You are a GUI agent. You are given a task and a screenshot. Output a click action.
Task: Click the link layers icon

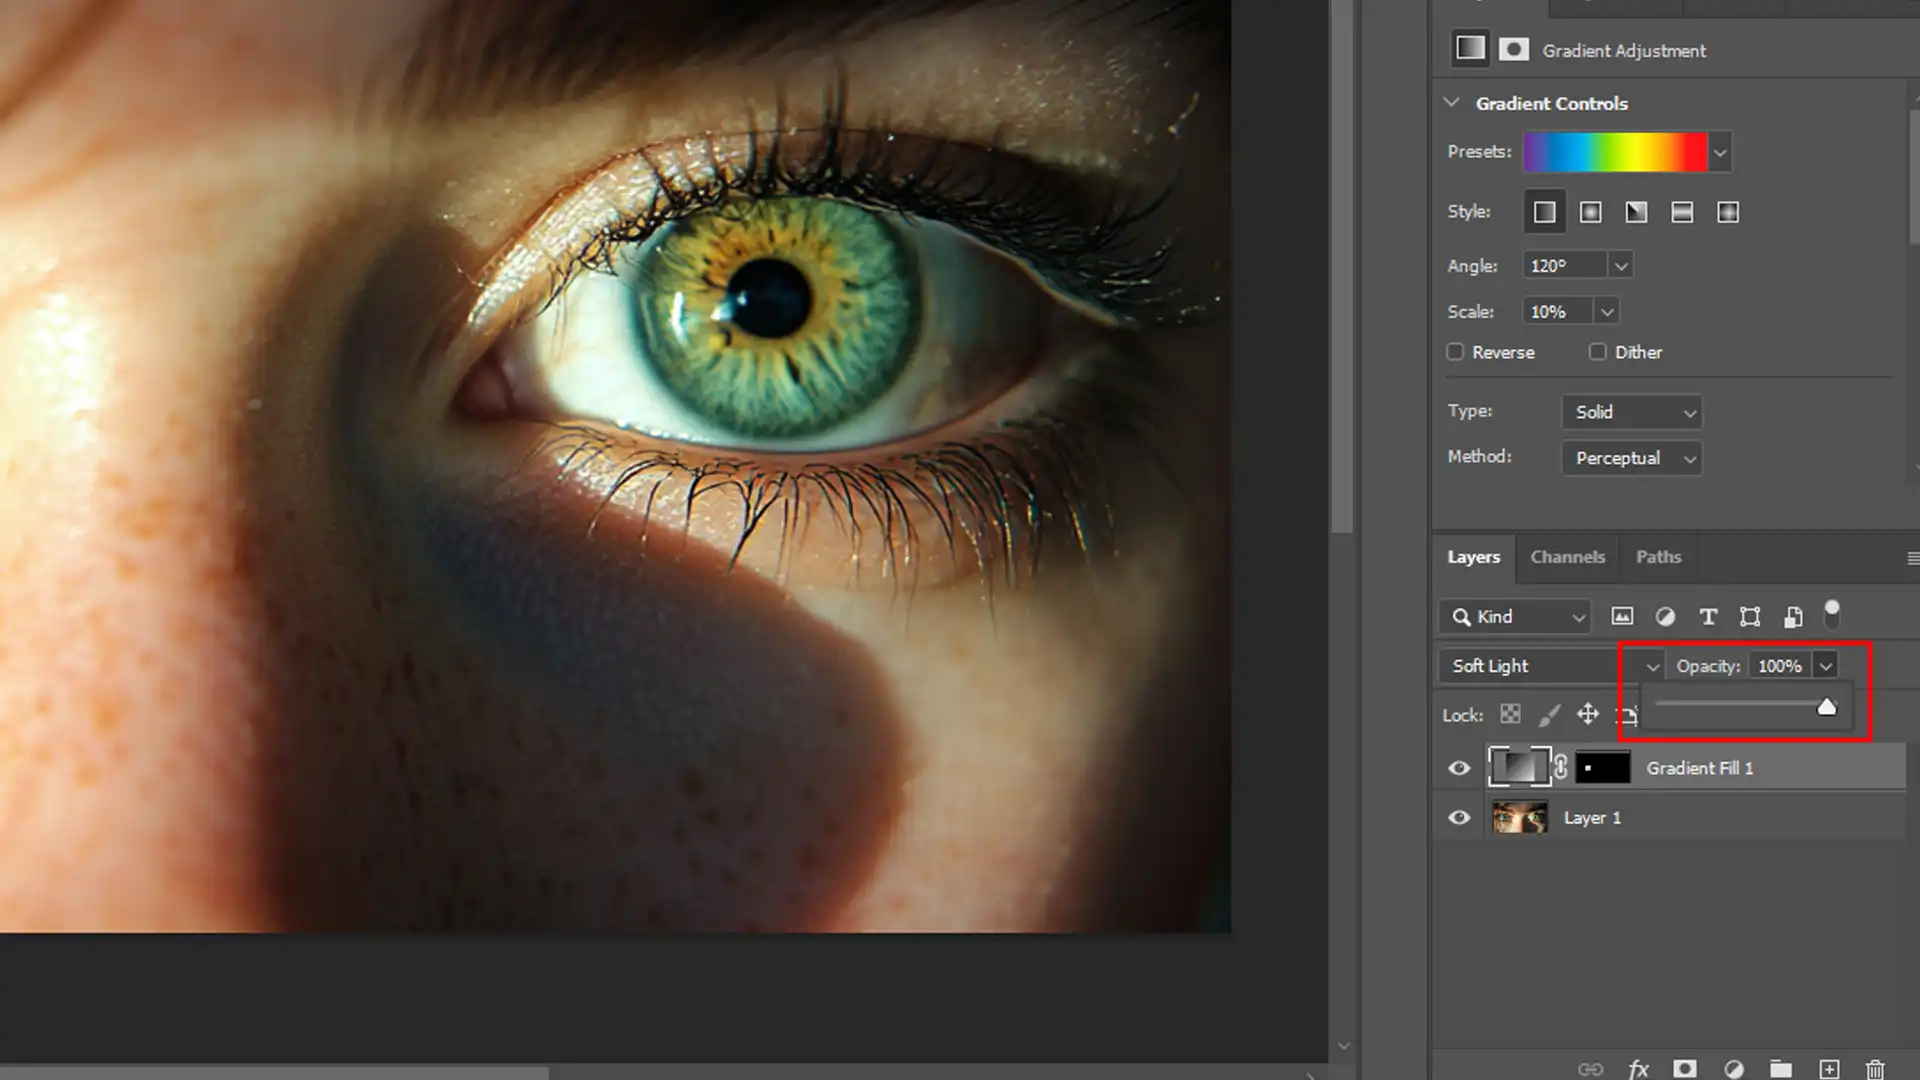(1590, 1069)
